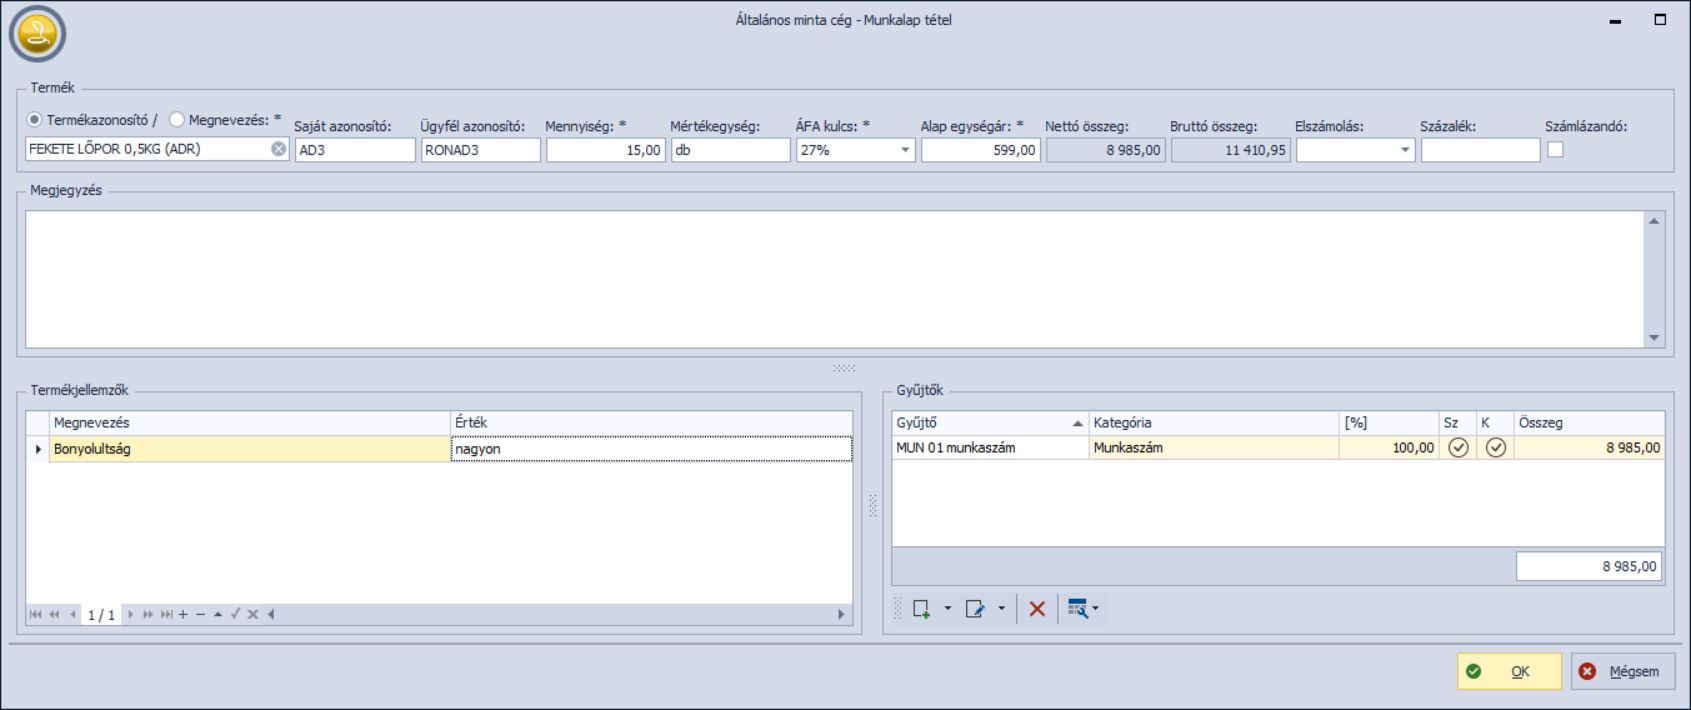The image size is (1691, 710).
Task: Click the application logo icon
Action: [37, 34]
